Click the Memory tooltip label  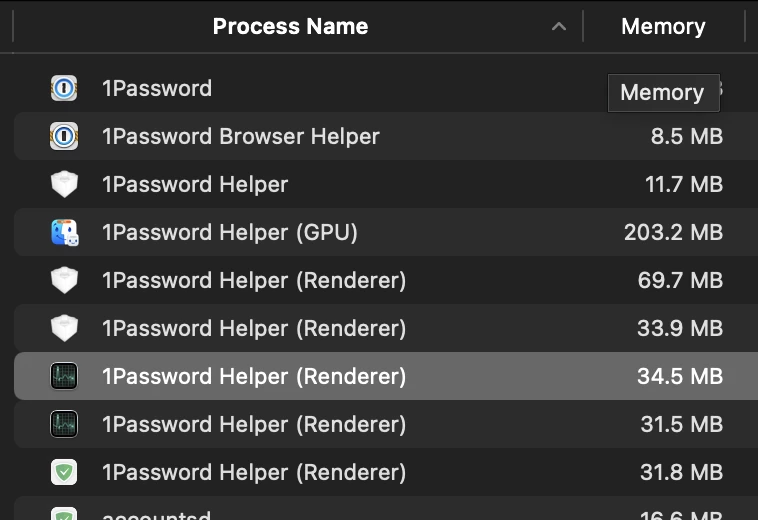tap(663, 93)
